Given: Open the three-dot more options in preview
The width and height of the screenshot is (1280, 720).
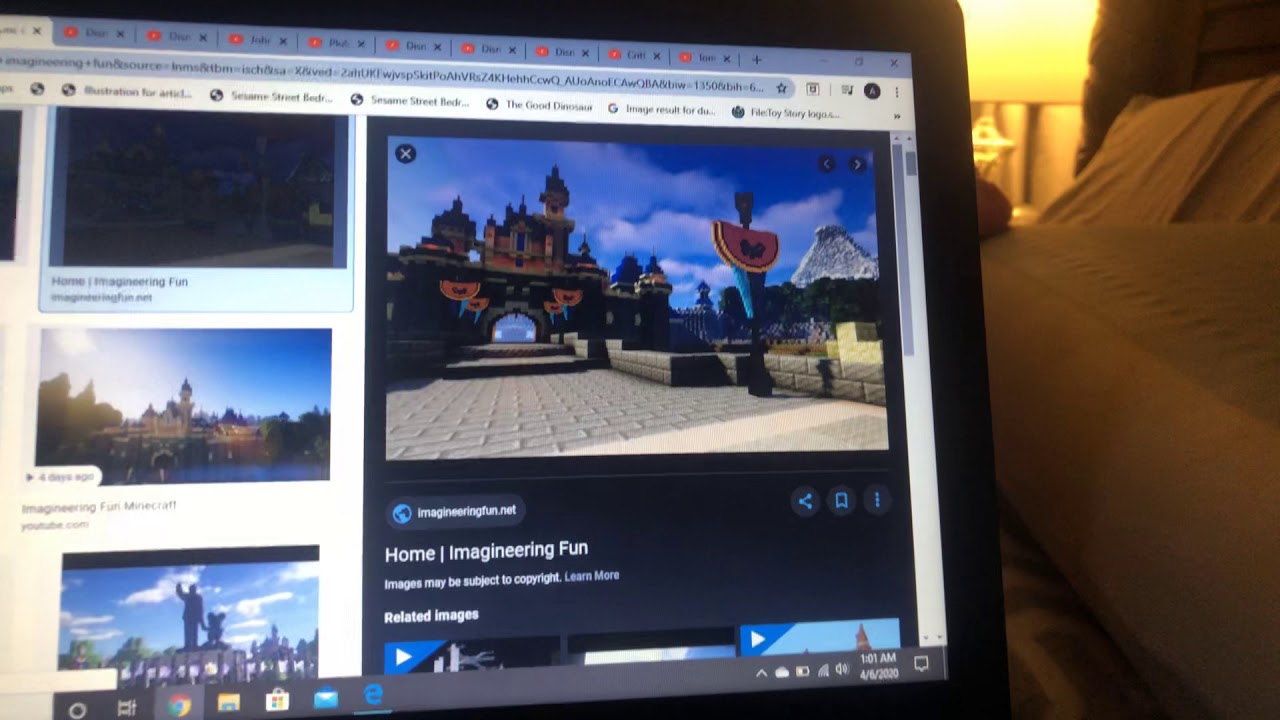Looking at the screenshot, I should [x=877, y=500].
